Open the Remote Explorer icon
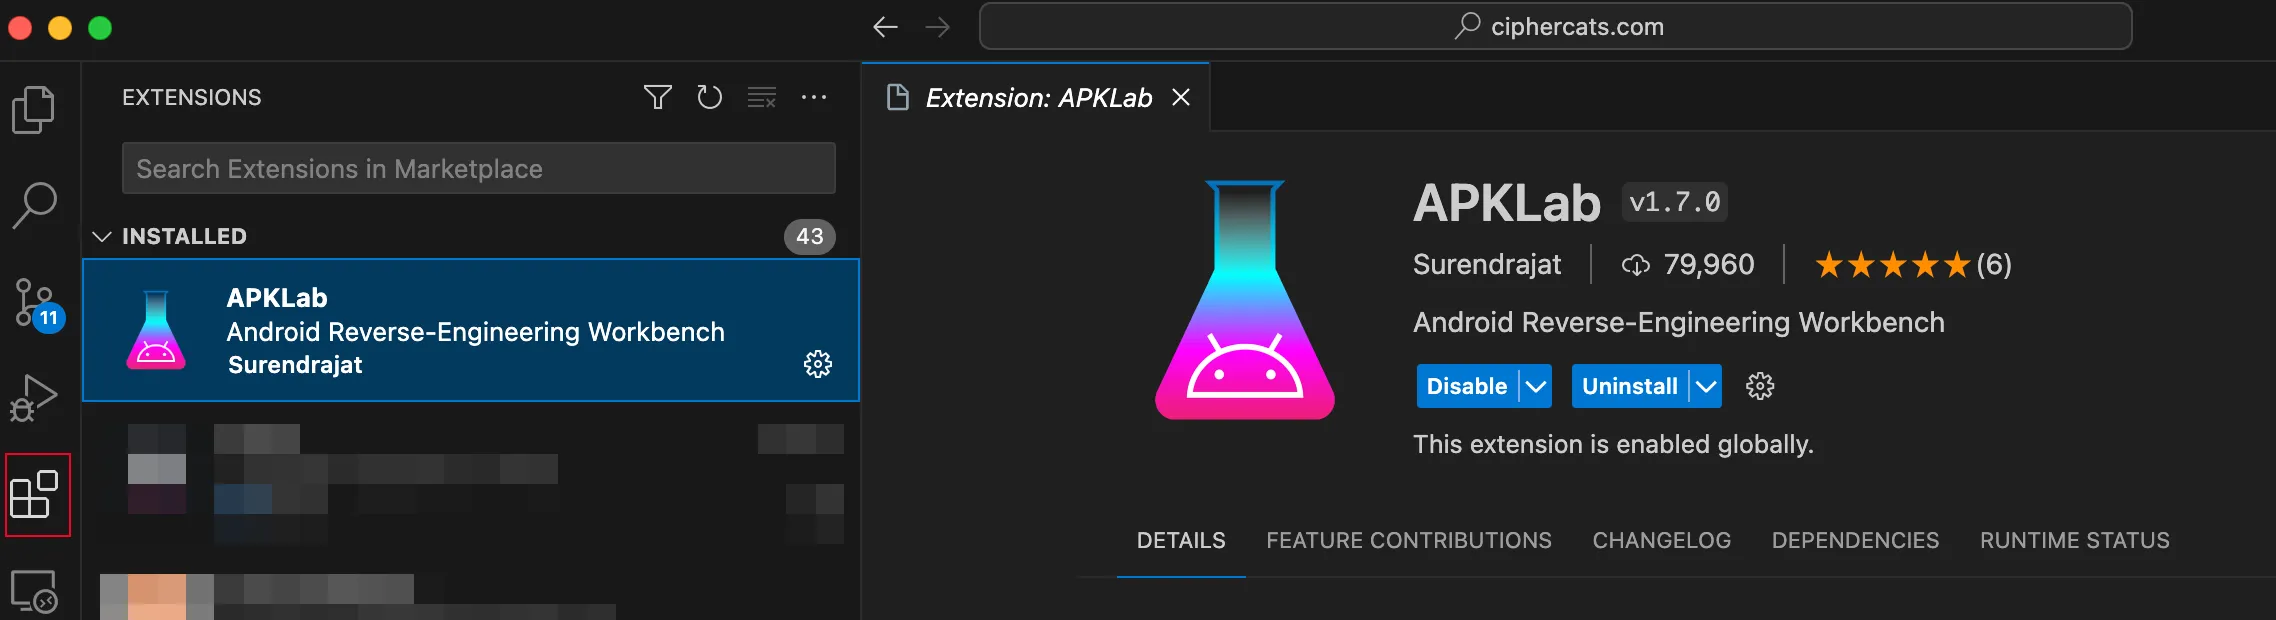This screenshot has width=2276, height=620. [x=34, y=591]
